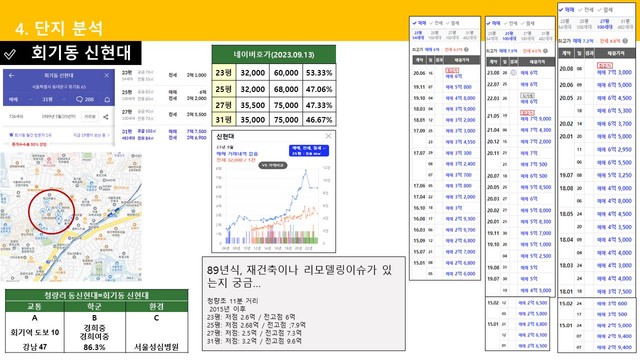Viewport: 640px width, 360px height.
Task: Toggle the 매매 check in the 25평 transaction panel
Action: pos(493,23)
